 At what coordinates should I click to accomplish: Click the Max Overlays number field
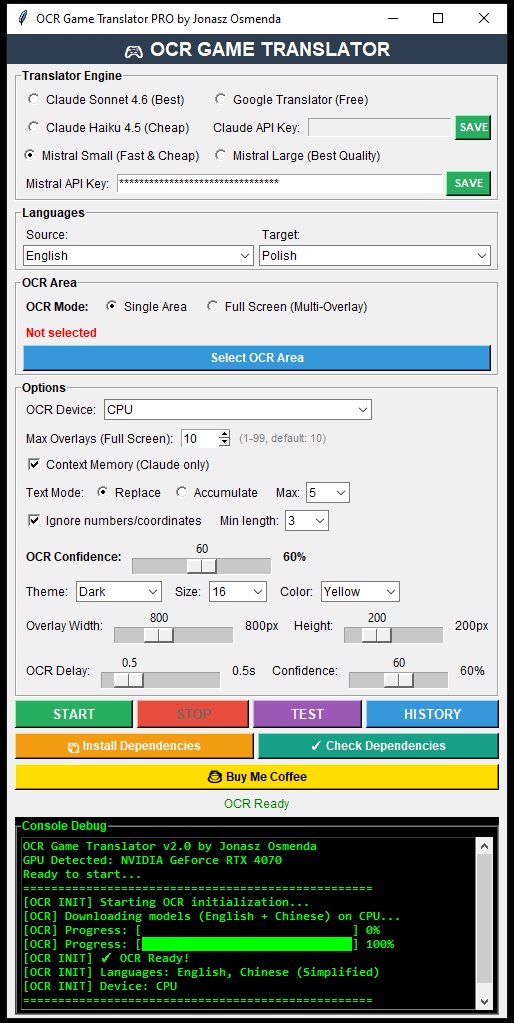click(x=199, y=438)
